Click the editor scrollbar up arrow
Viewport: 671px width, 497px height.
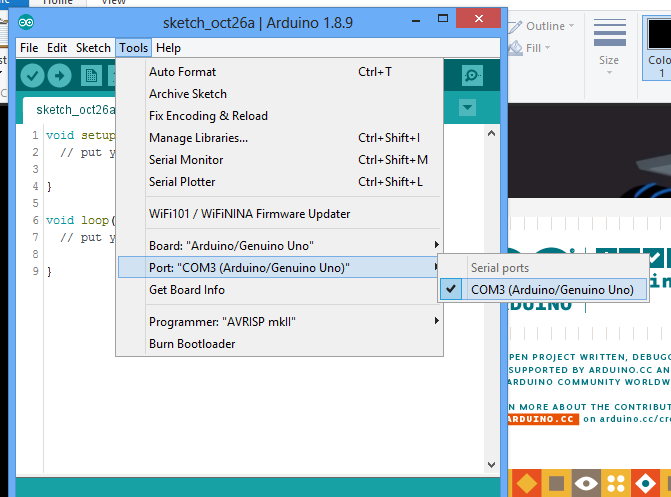[491, 134]
